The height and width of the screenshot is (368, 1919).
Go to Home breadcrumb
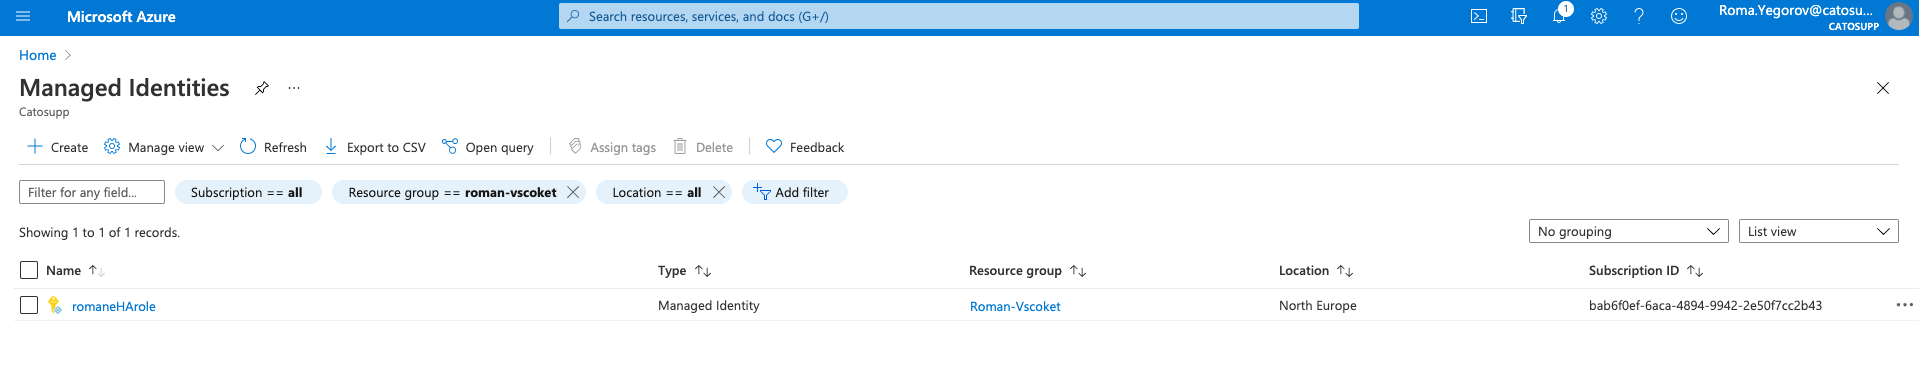(38, 55)
